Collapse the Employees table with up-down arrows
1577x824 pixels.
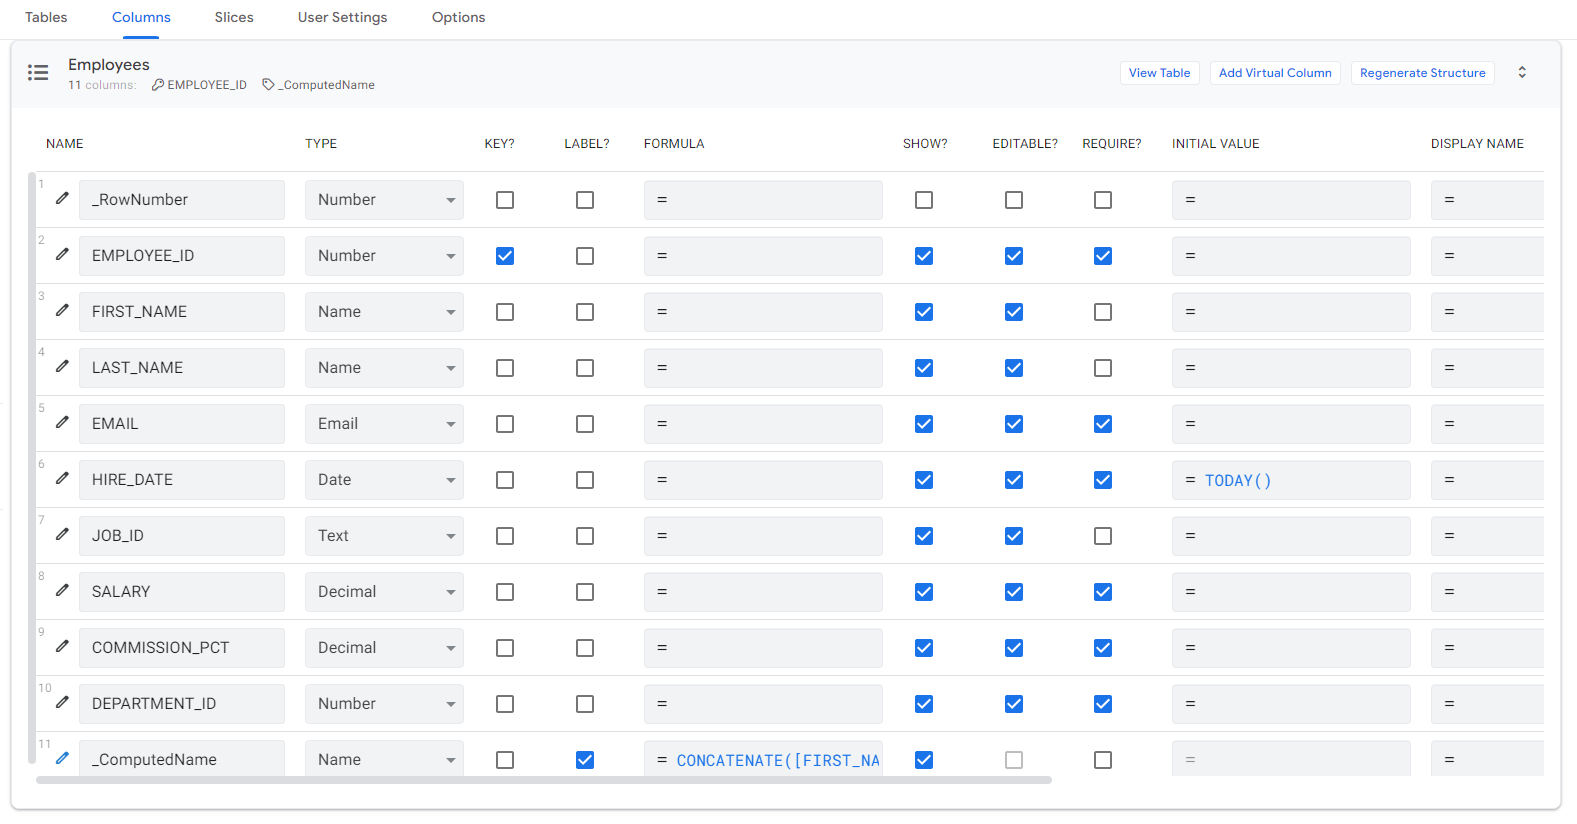[x=1522, y=72]
